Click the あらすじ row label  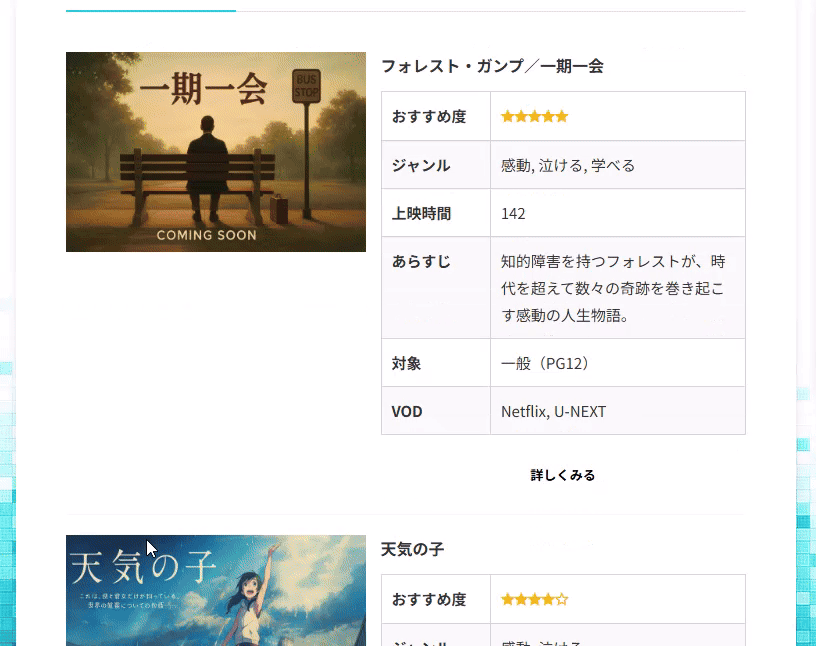coord(421,261)
